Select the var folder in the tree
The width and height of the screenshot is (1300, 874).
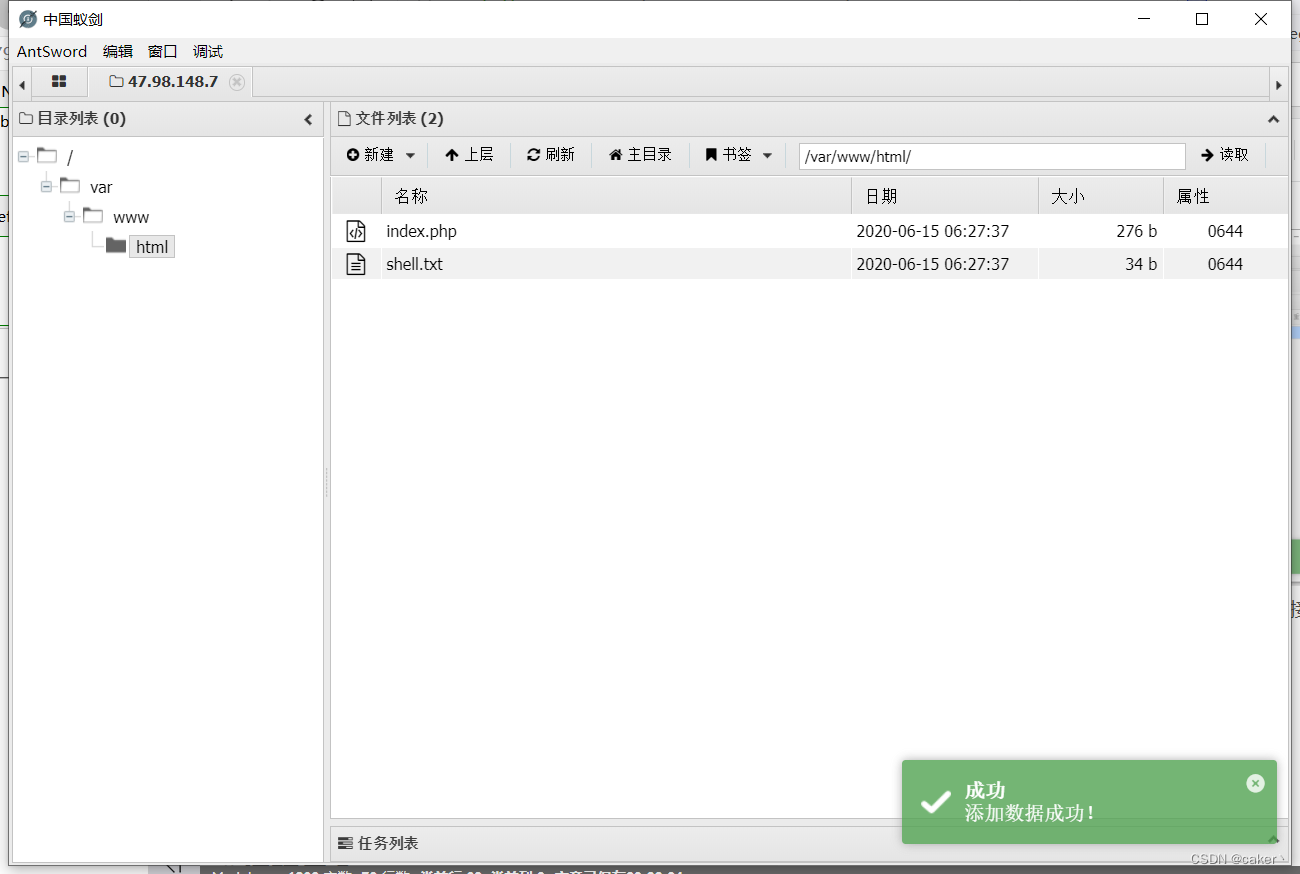[101, 187]
